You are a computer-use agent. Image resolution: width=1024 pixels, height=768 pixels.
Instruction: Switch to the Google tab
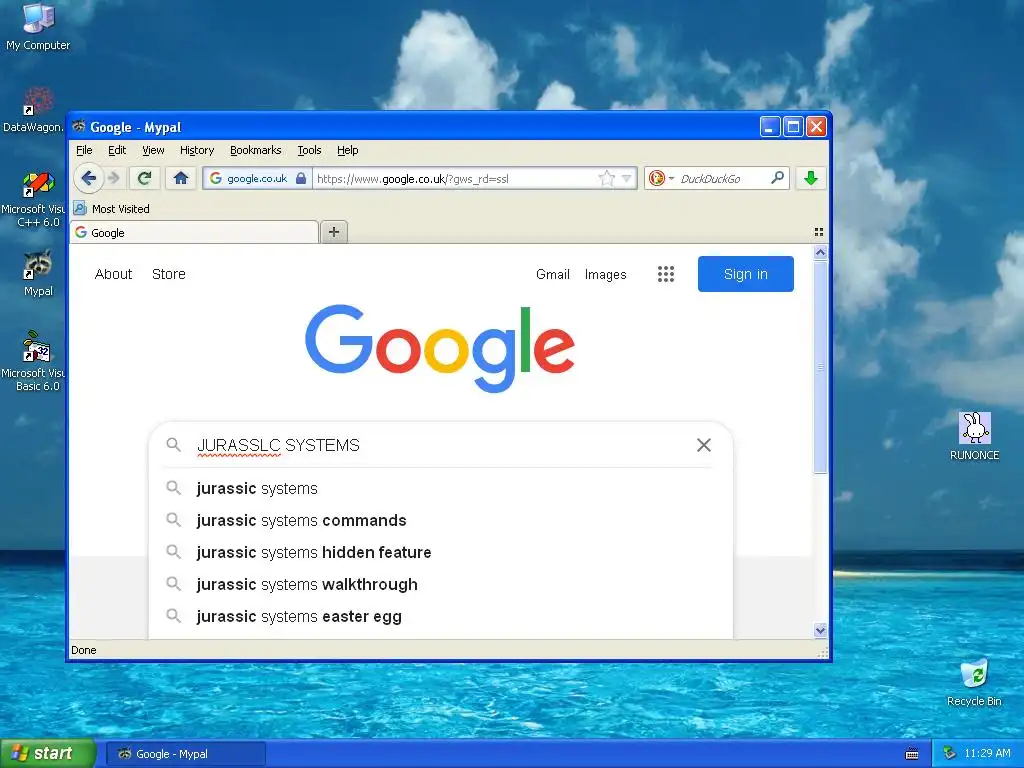194,232
